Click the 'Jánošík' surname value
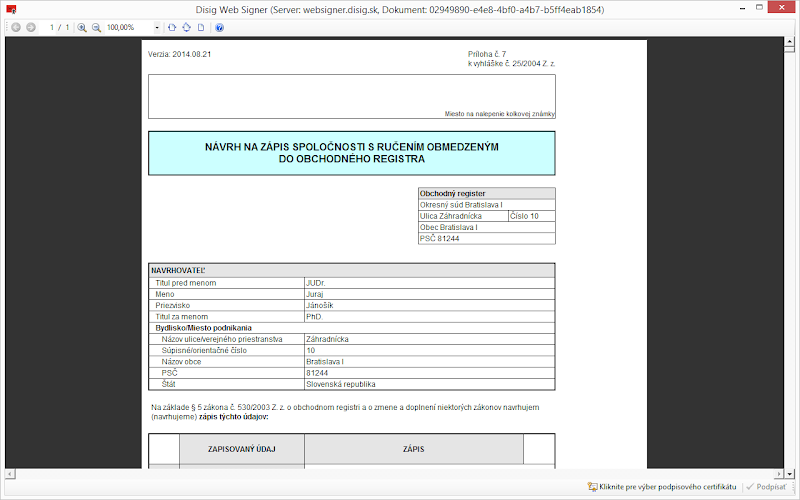Image resolution: width=800 pixels, height=500 pixels. point(319,305)
